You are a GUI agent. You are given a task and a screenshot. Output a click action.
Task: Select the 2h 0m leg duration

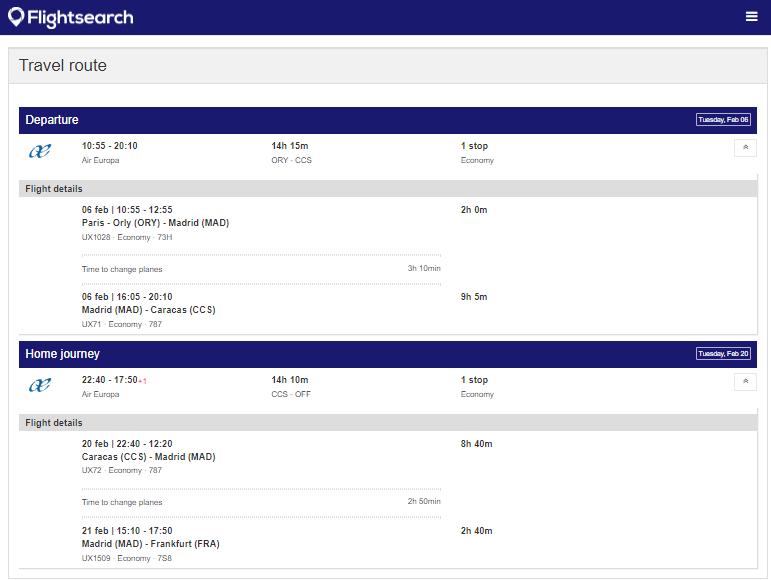474,209
